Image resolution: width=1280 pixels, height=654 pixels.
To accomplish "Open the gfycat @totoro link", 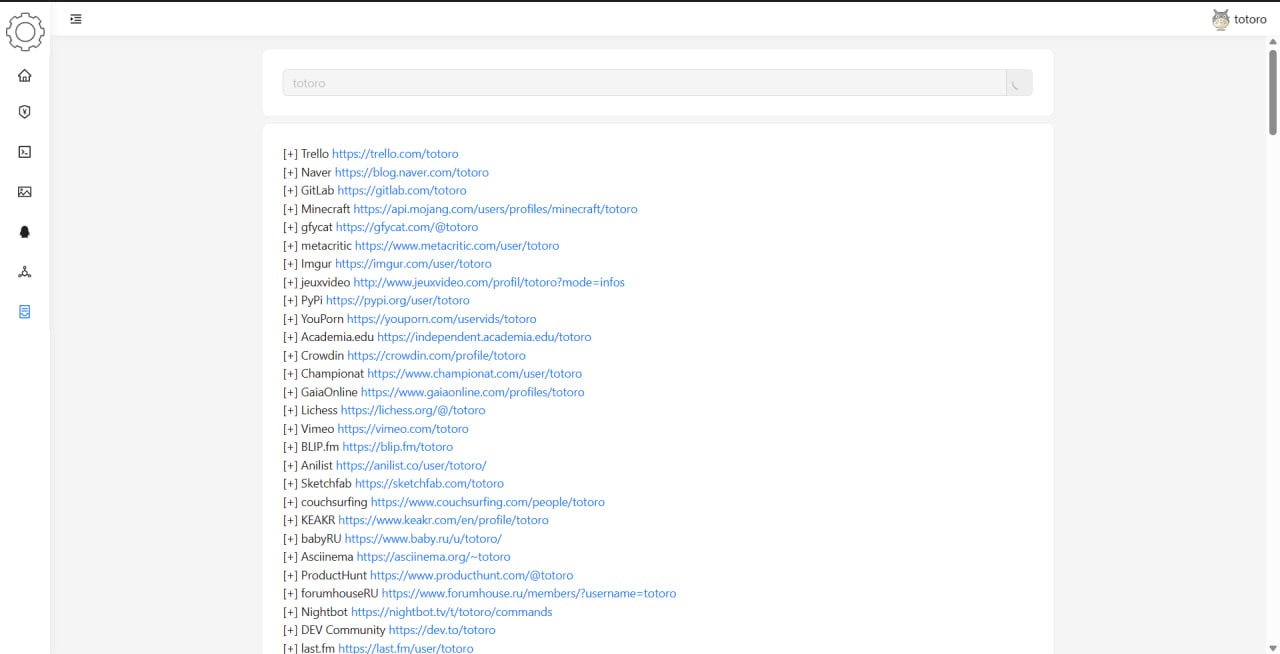I will click(407, 227).
